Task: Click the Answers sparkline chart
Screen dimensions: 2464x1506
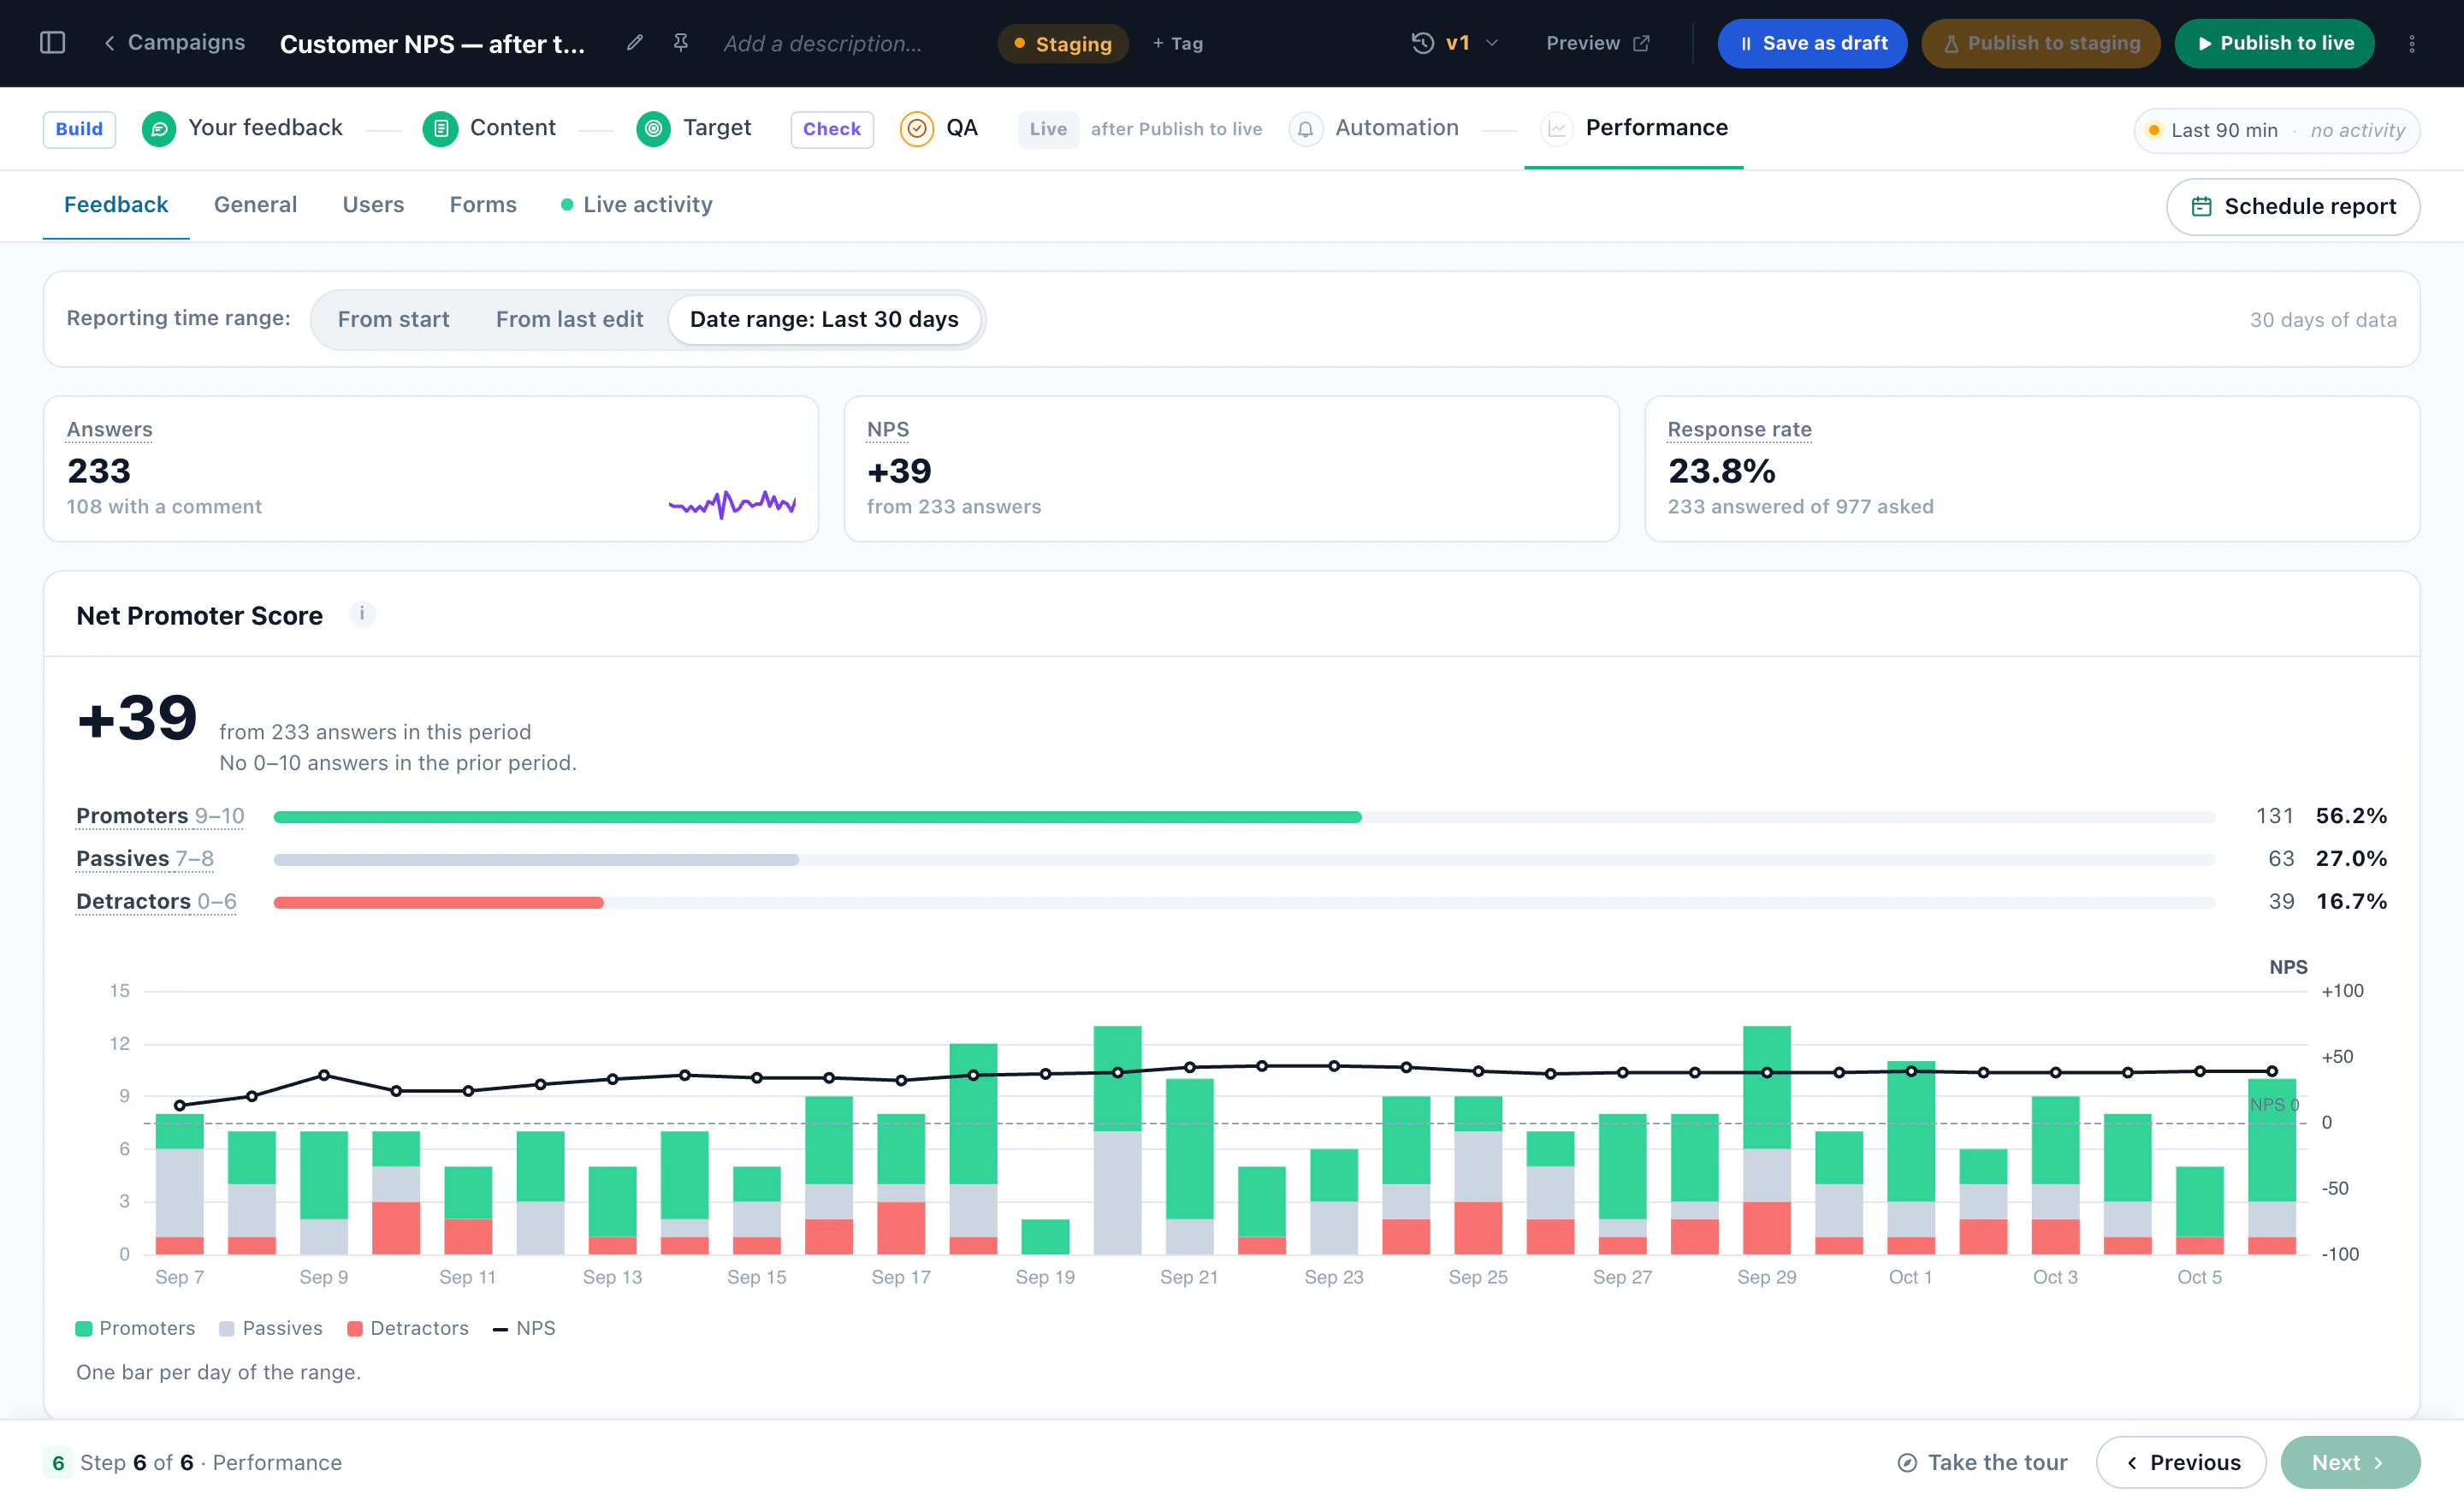Action: (x=732, y=504)
